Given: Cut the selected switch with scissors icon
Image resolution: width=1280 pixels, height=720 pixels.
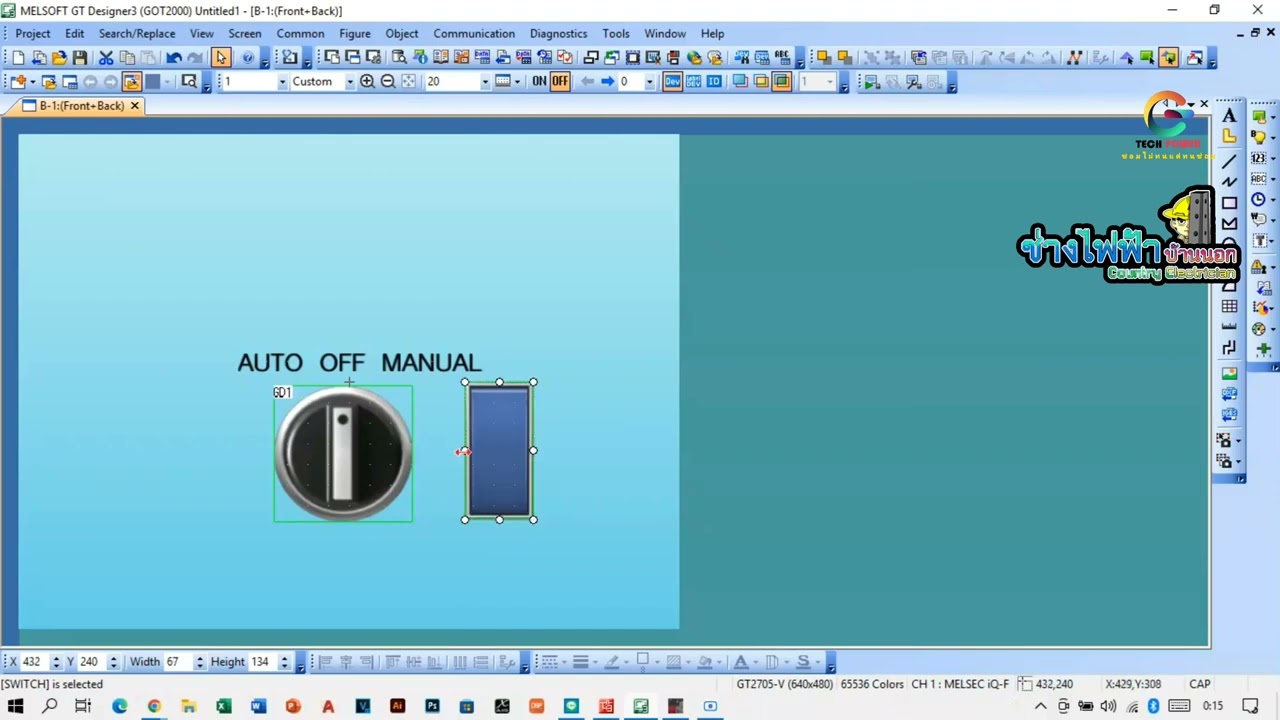Looking at the screenshot, I should tap(106, 58).
